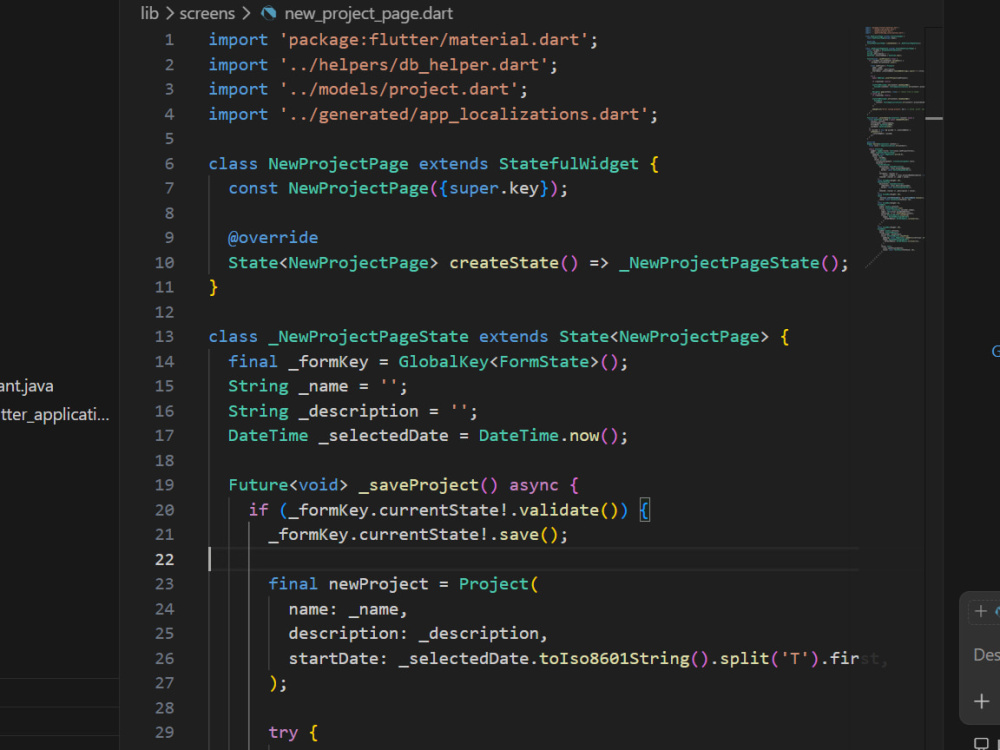The width and height of the screenshot is (1000, 750).
Task: Place cursor on empty line 22
Action: click(x=533, y=559)
